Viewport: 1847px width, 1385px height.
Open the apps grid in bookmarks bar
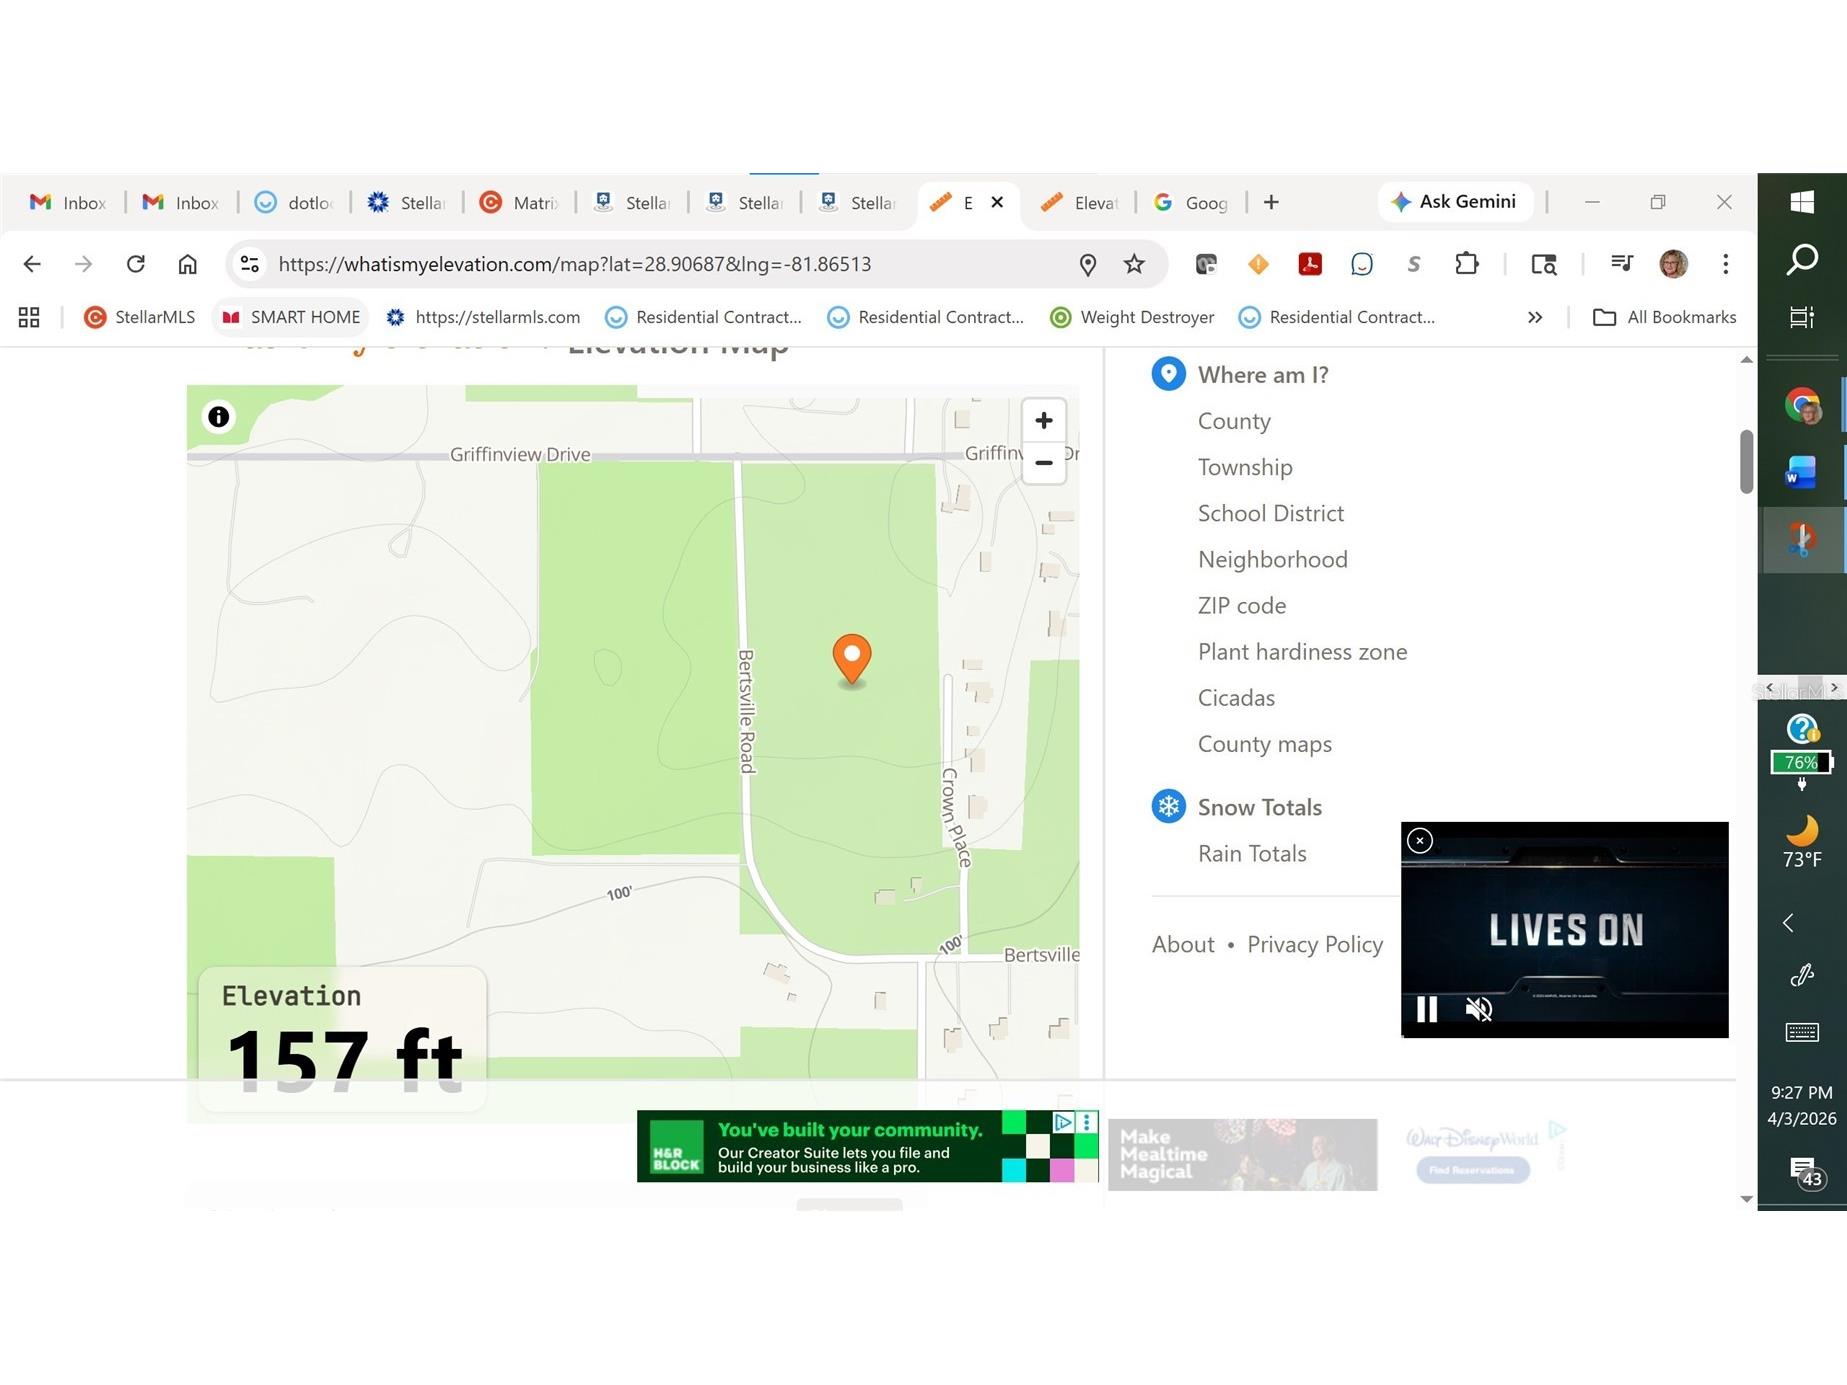[29, 317]
